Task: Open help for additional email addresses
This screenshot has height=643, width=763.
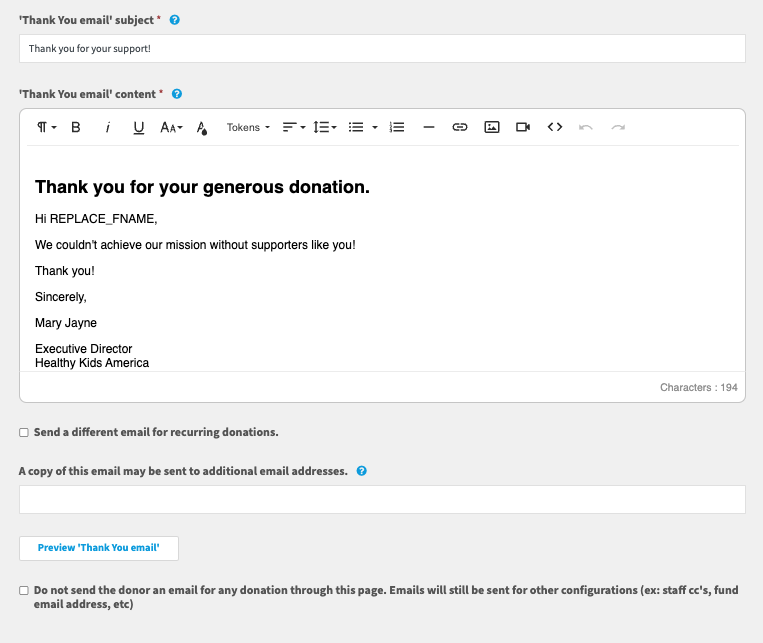Action: [362, 471]
